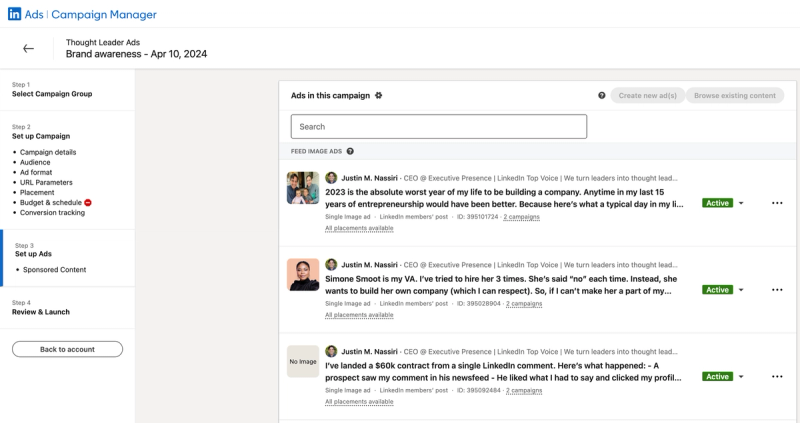Image resolution: width=800 pixels, height=423 pixels.
Task: Open ad text starting '2023 is the absolute worst year'
Action: 504,198
